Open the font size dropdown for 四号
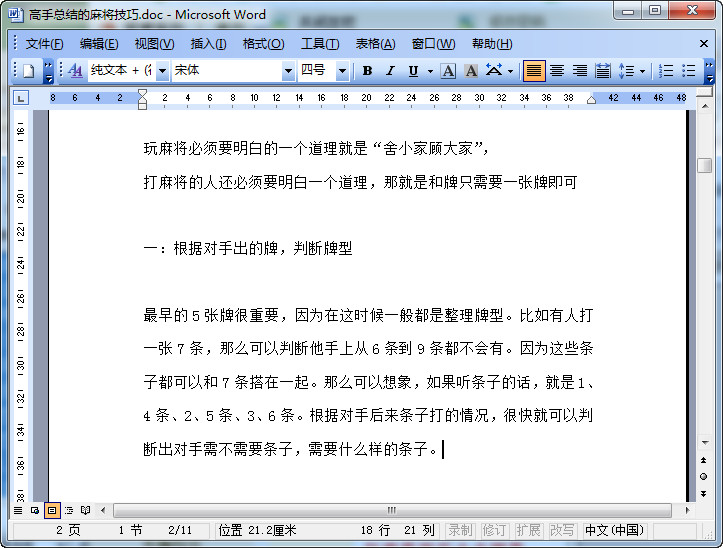 point(342,71)
